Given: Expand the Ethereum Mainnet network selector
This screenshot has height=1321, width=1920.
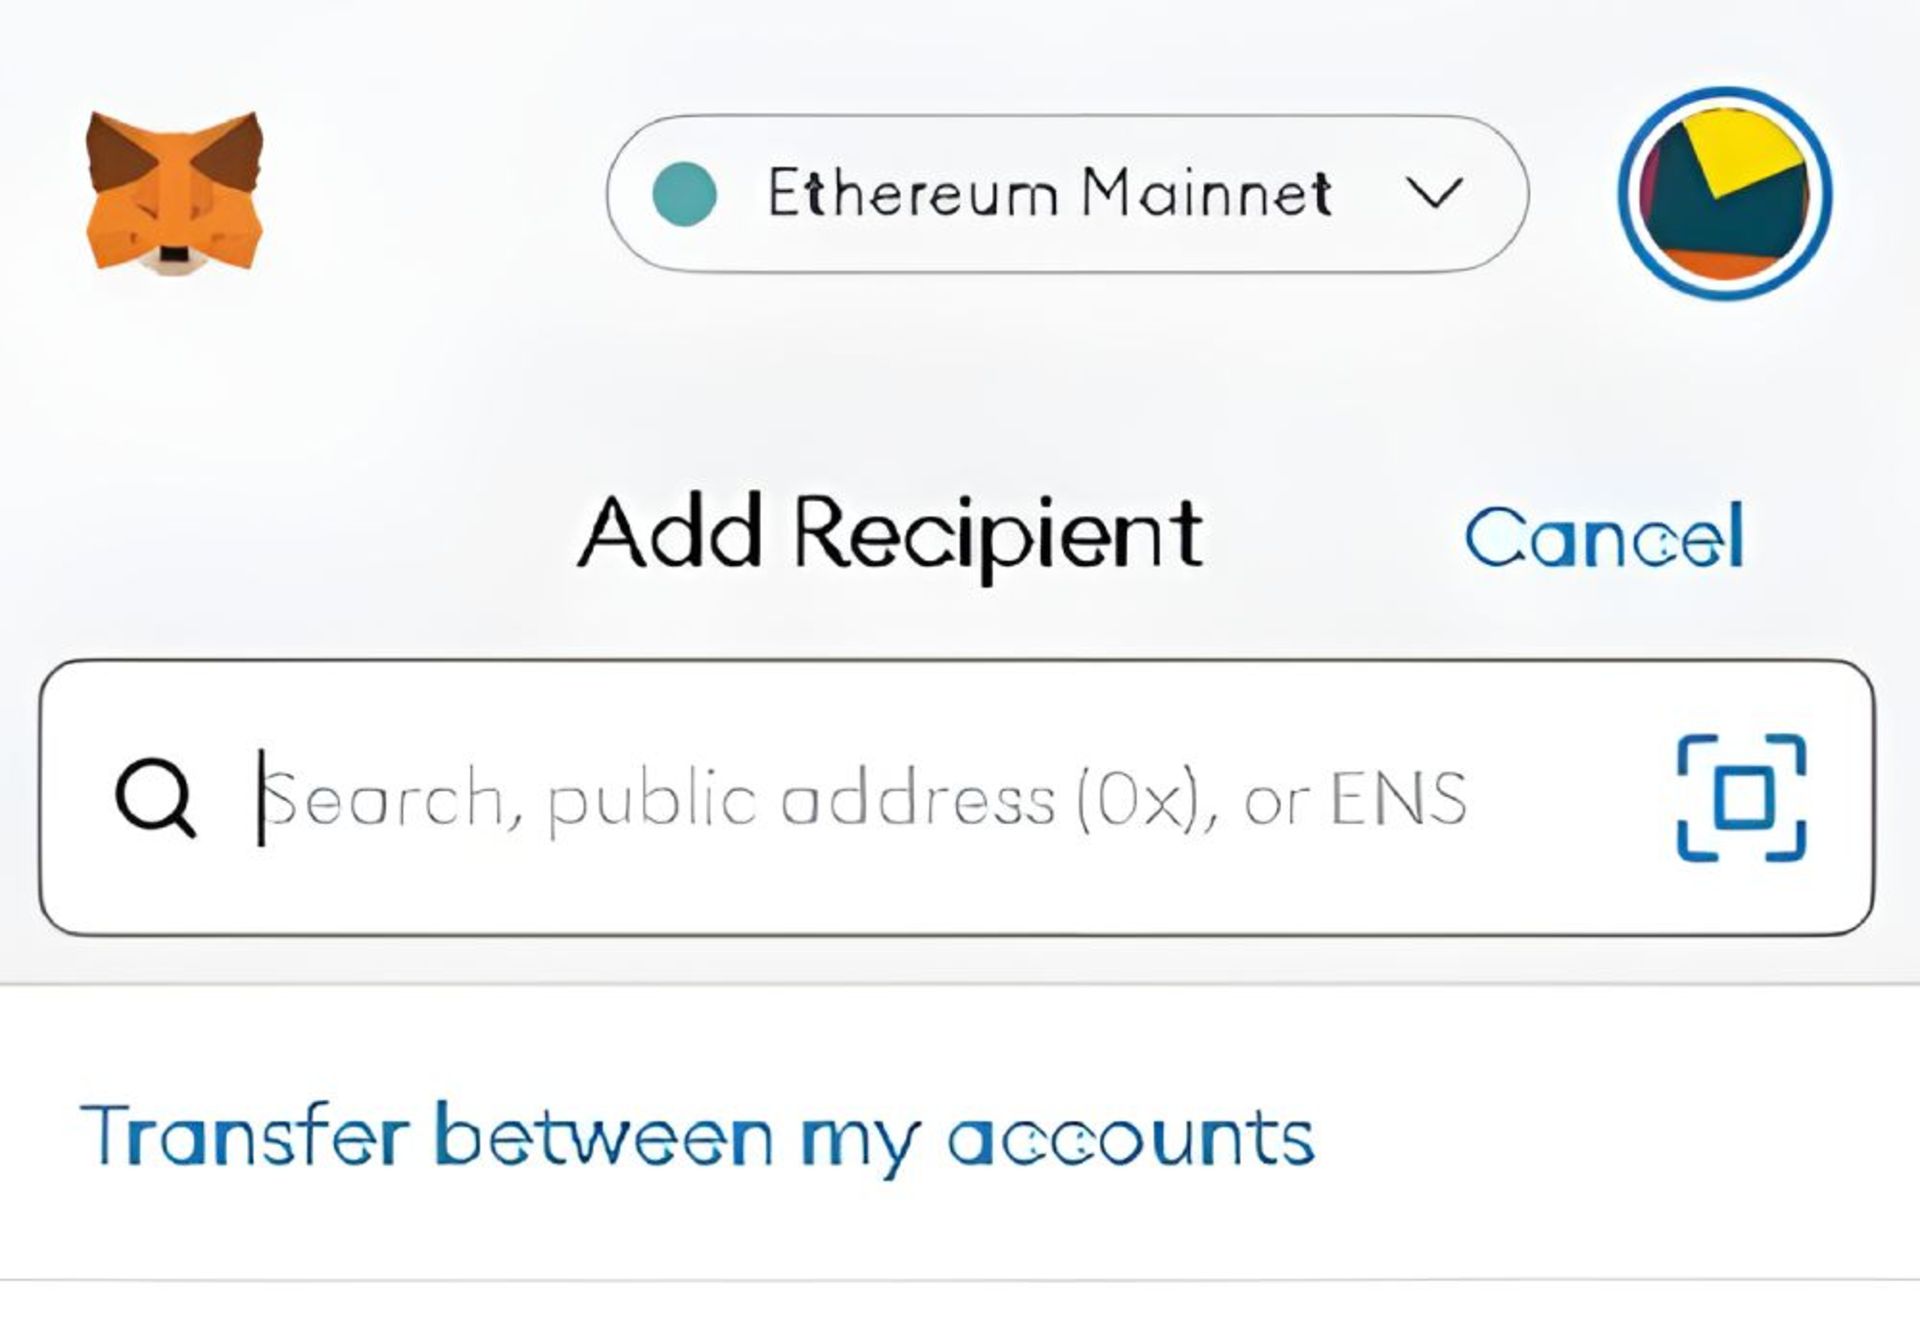Looking at the screenshot, I should click(x=1067, y=194).
